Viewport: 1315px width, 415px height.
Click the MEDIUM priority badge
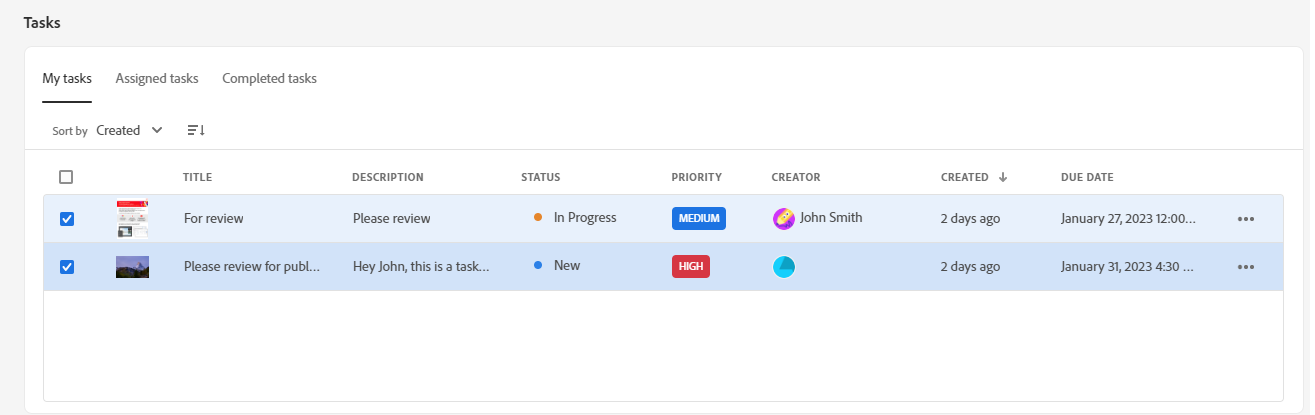(x=699, y=218)
